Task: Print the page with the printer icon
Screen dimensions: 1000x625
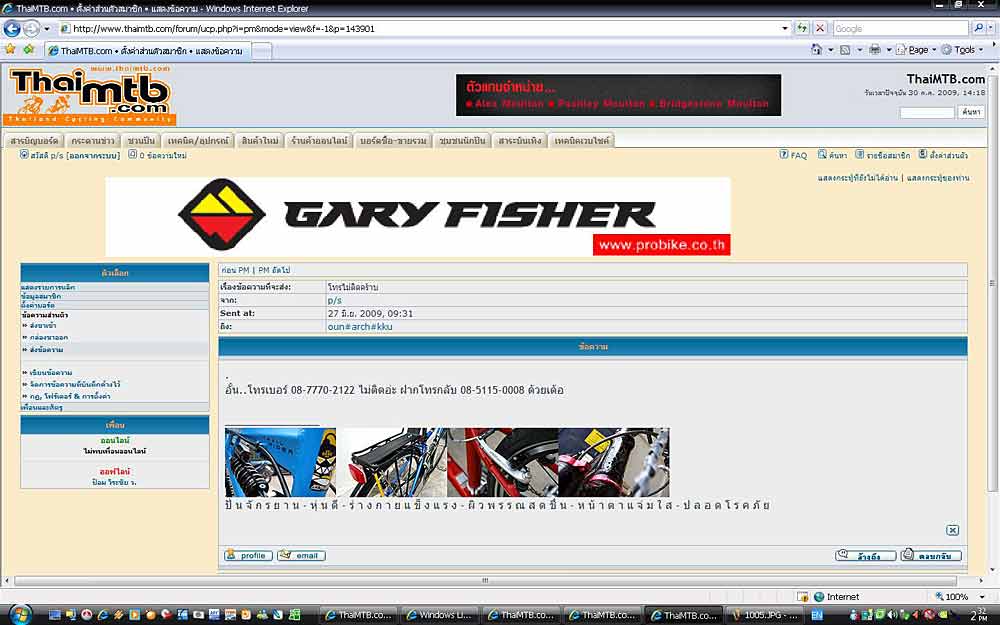Action: (875, 50)
